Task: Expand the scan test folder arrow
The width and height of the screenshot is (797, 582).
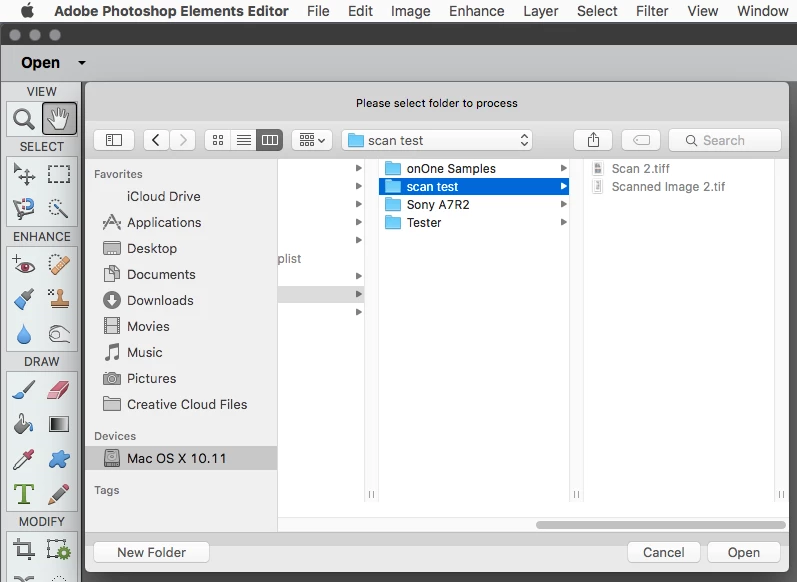Action: click(563, 187)
